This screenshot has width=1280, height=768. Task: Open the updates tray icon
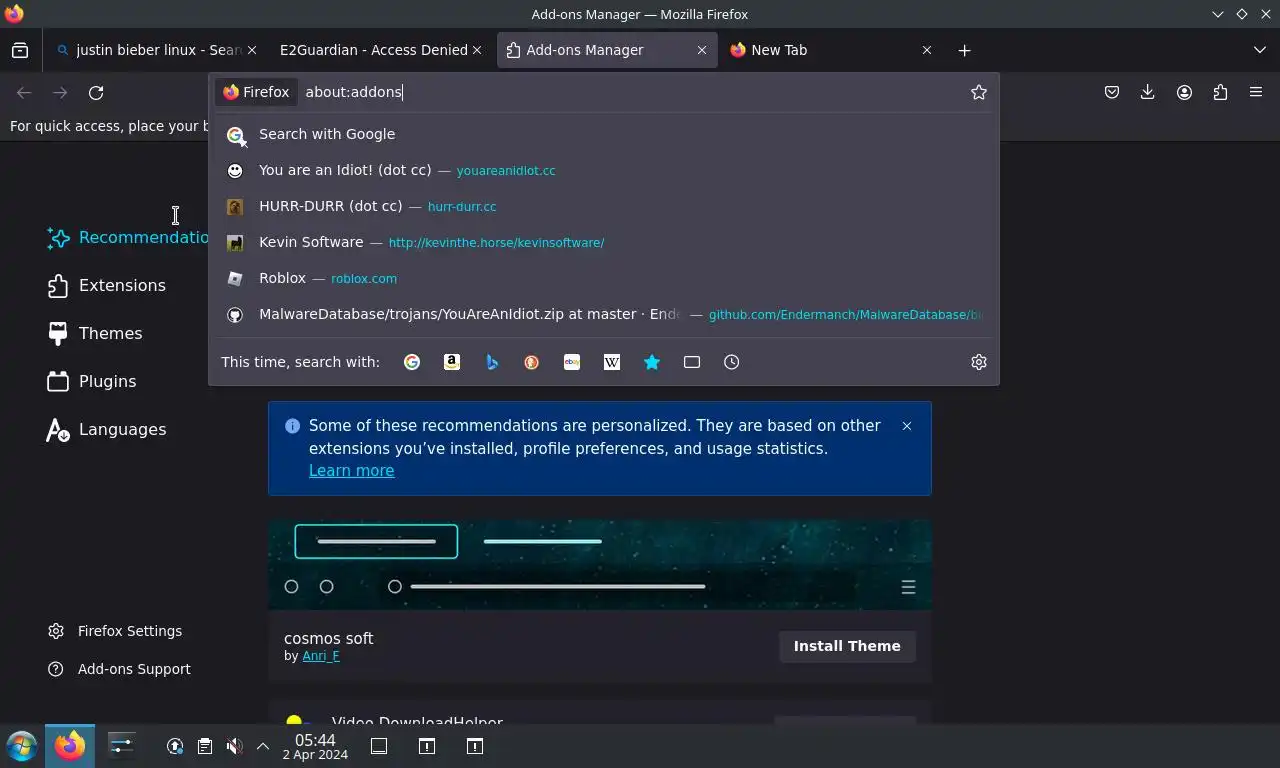point(175,746)
